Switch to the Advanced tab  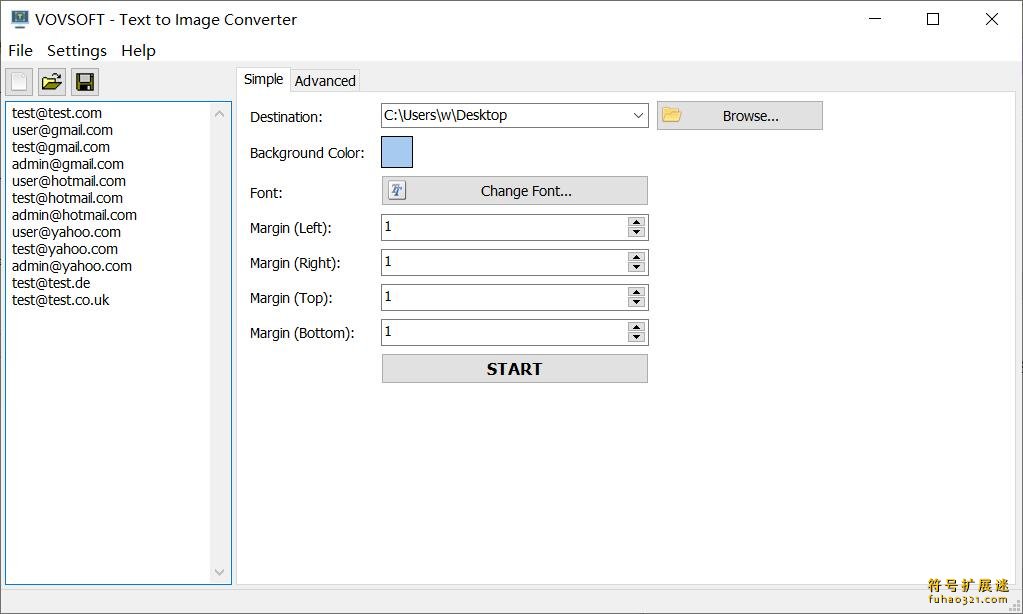click(325, 80)
